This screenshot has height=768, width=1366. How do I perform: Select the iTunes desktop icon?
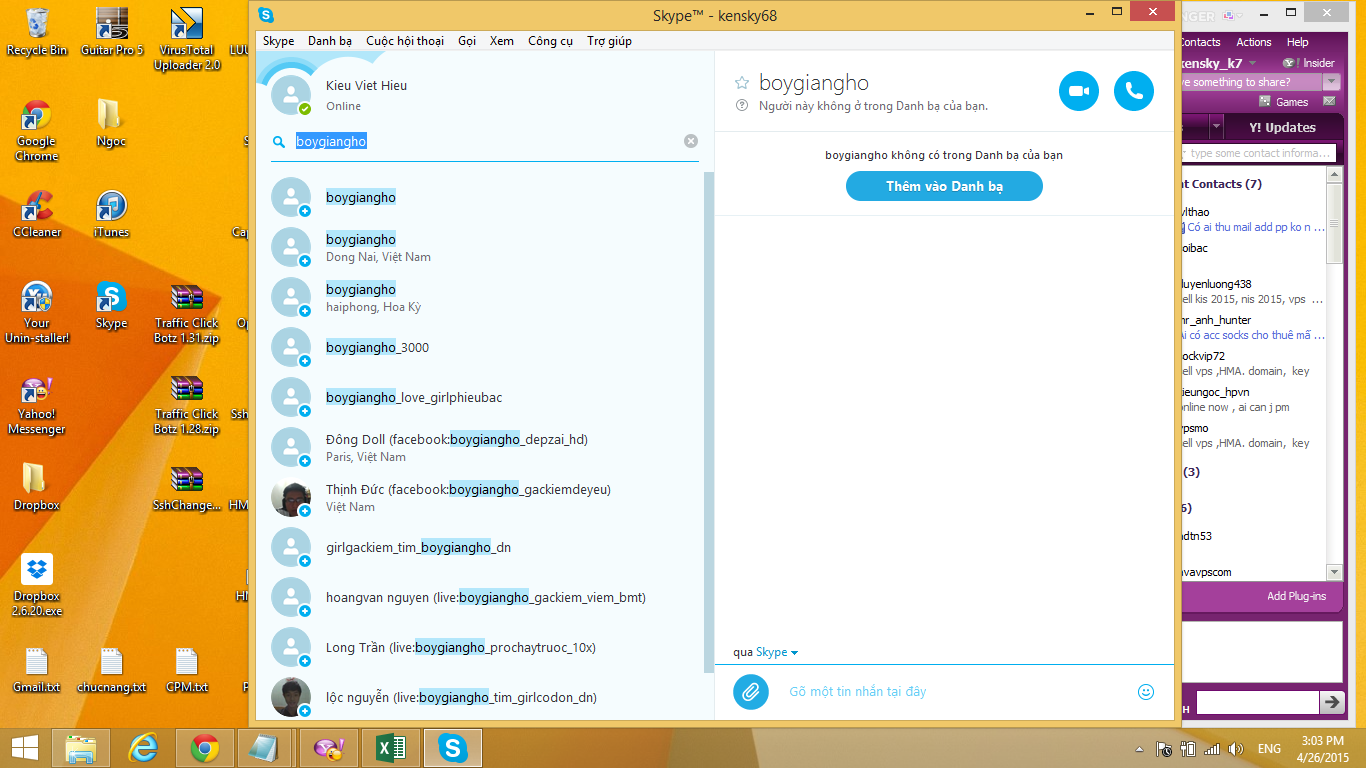(x=112, y=214)
